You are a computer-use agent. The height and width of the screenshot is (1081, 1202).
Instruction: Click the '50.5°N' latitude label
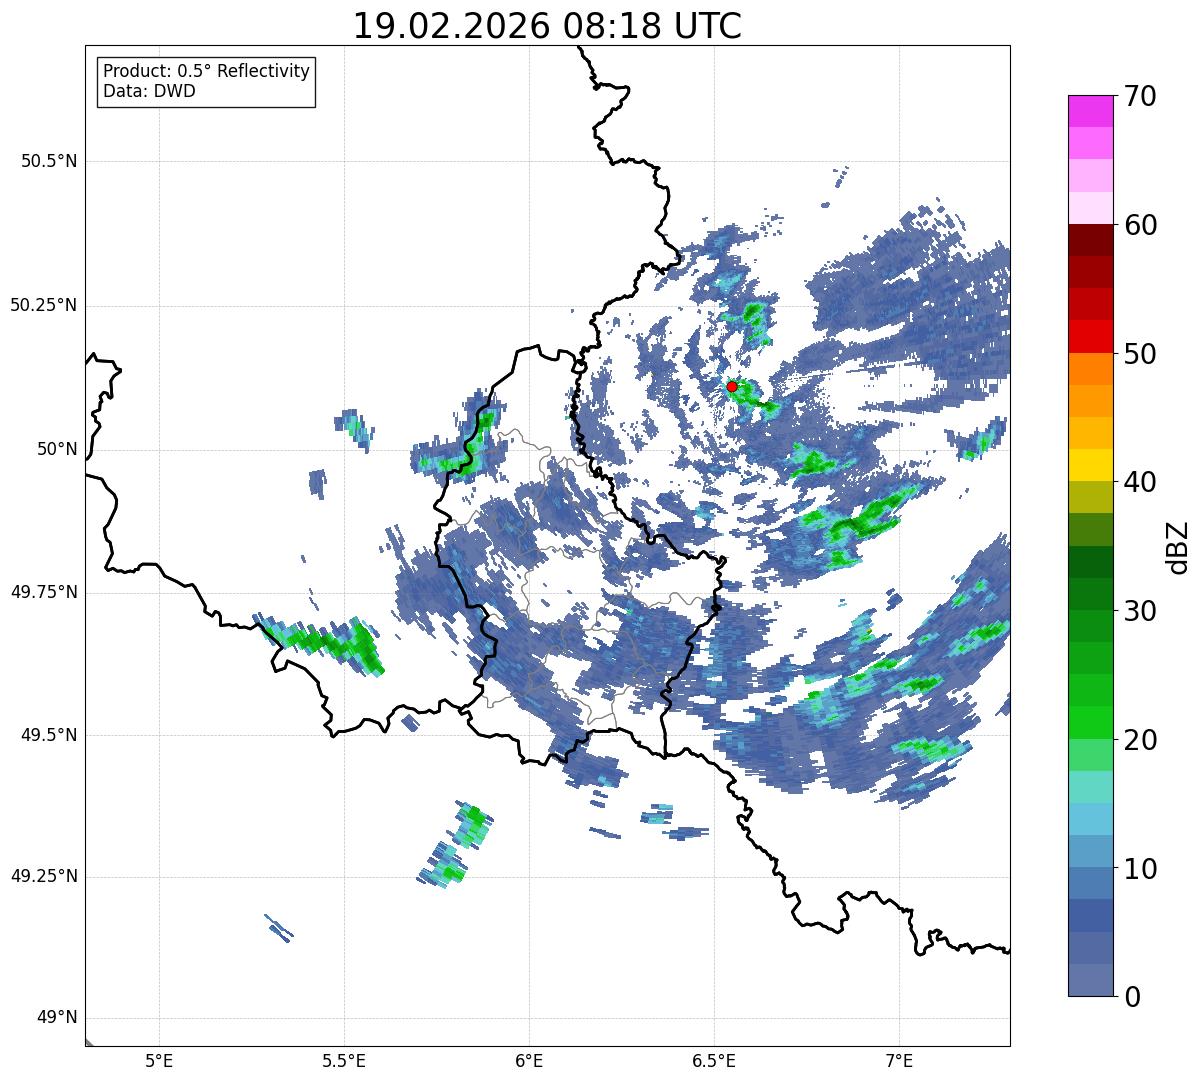(x=49, y=161)
